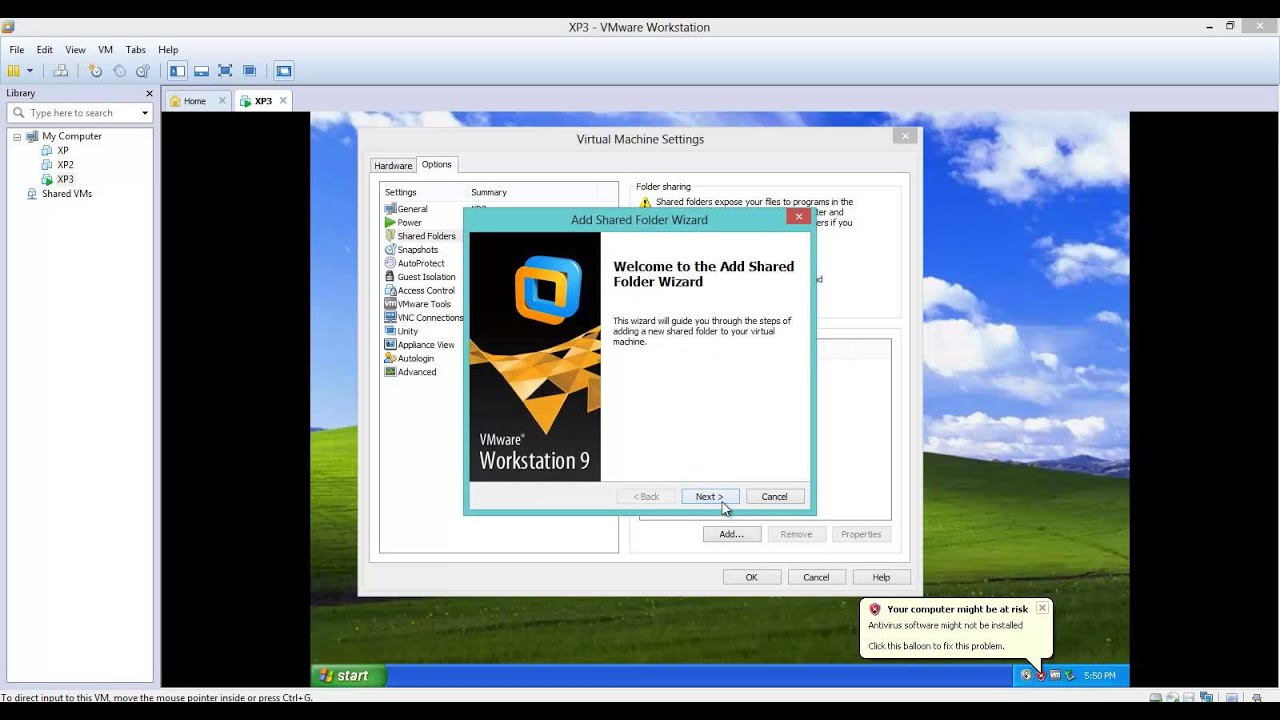This screenshot has width=1280, height=720.
Task: Dismiss the antivirus risk balloon
Action: pyautogui.click(x=1041, y=608)
